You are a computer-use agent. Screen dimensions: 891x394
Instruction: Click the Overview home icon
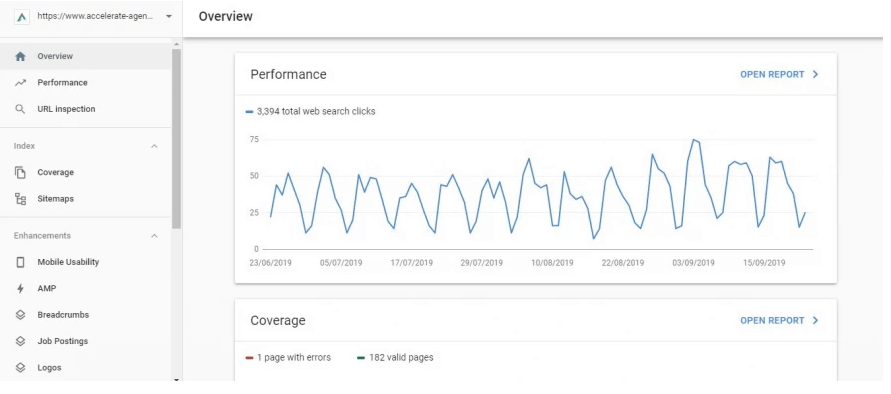pos(20,56)
